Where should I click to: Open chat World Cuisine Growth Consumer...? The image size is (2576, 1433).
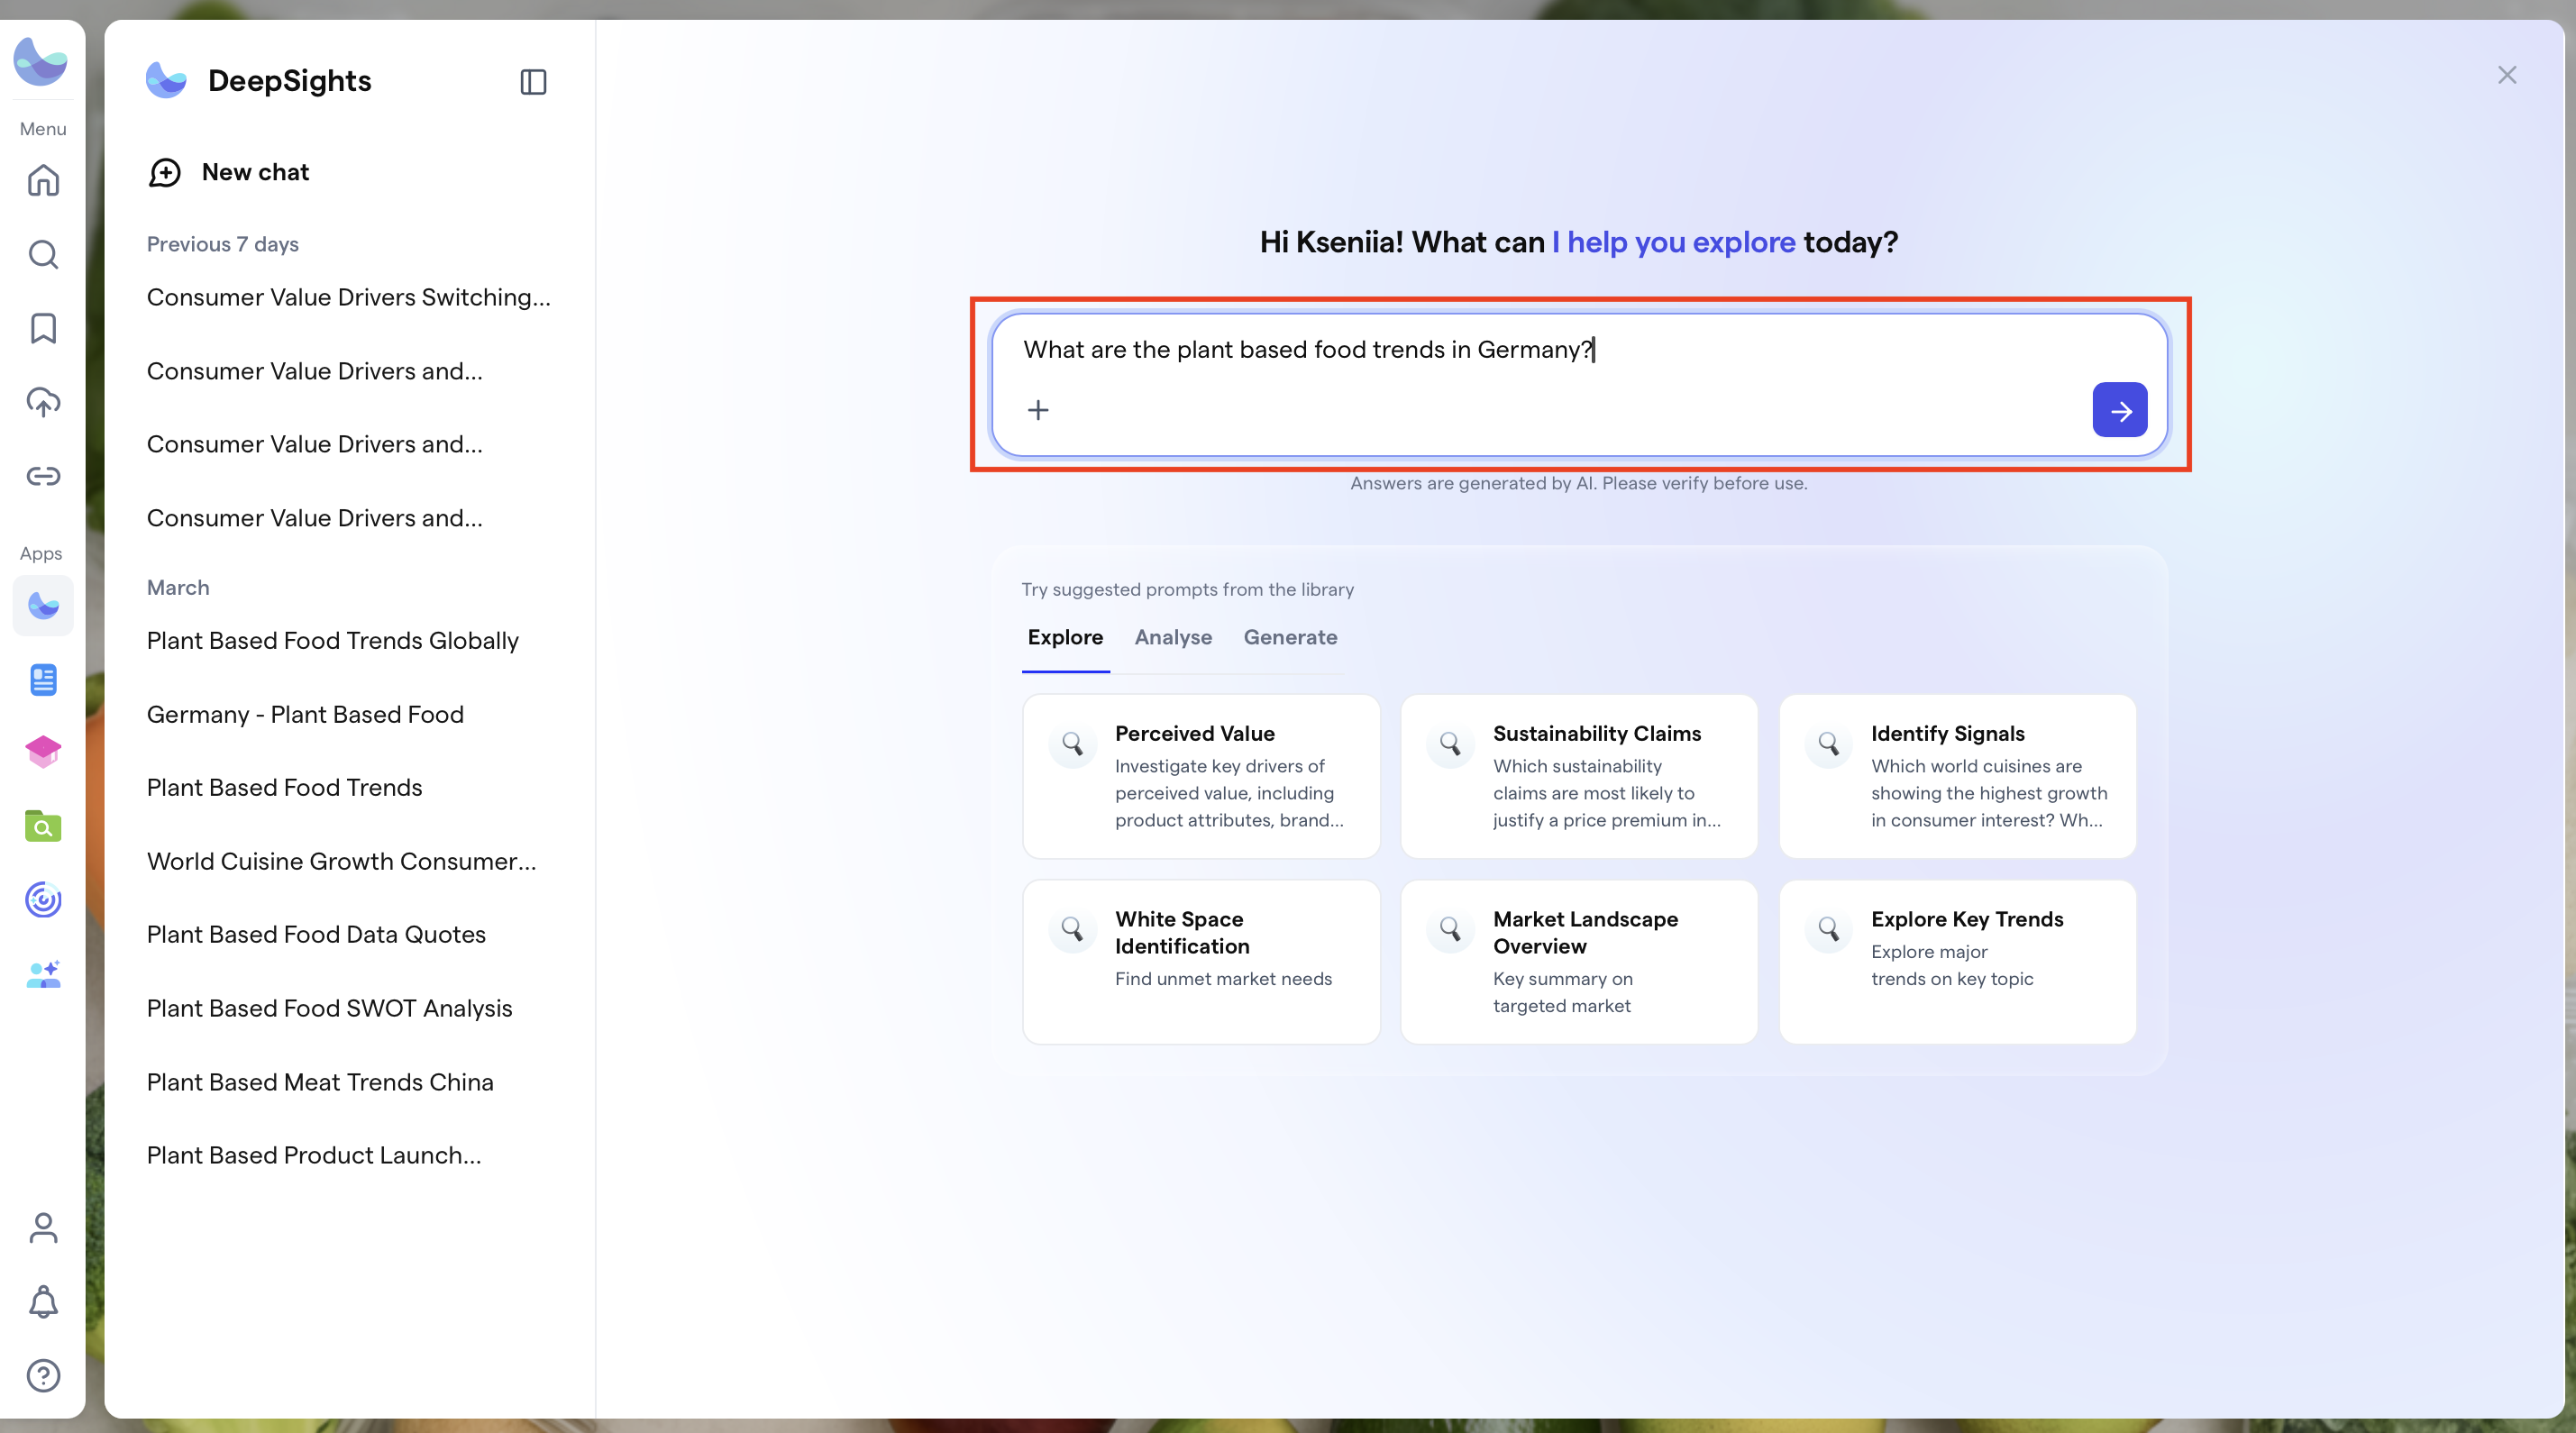point(341,862)
